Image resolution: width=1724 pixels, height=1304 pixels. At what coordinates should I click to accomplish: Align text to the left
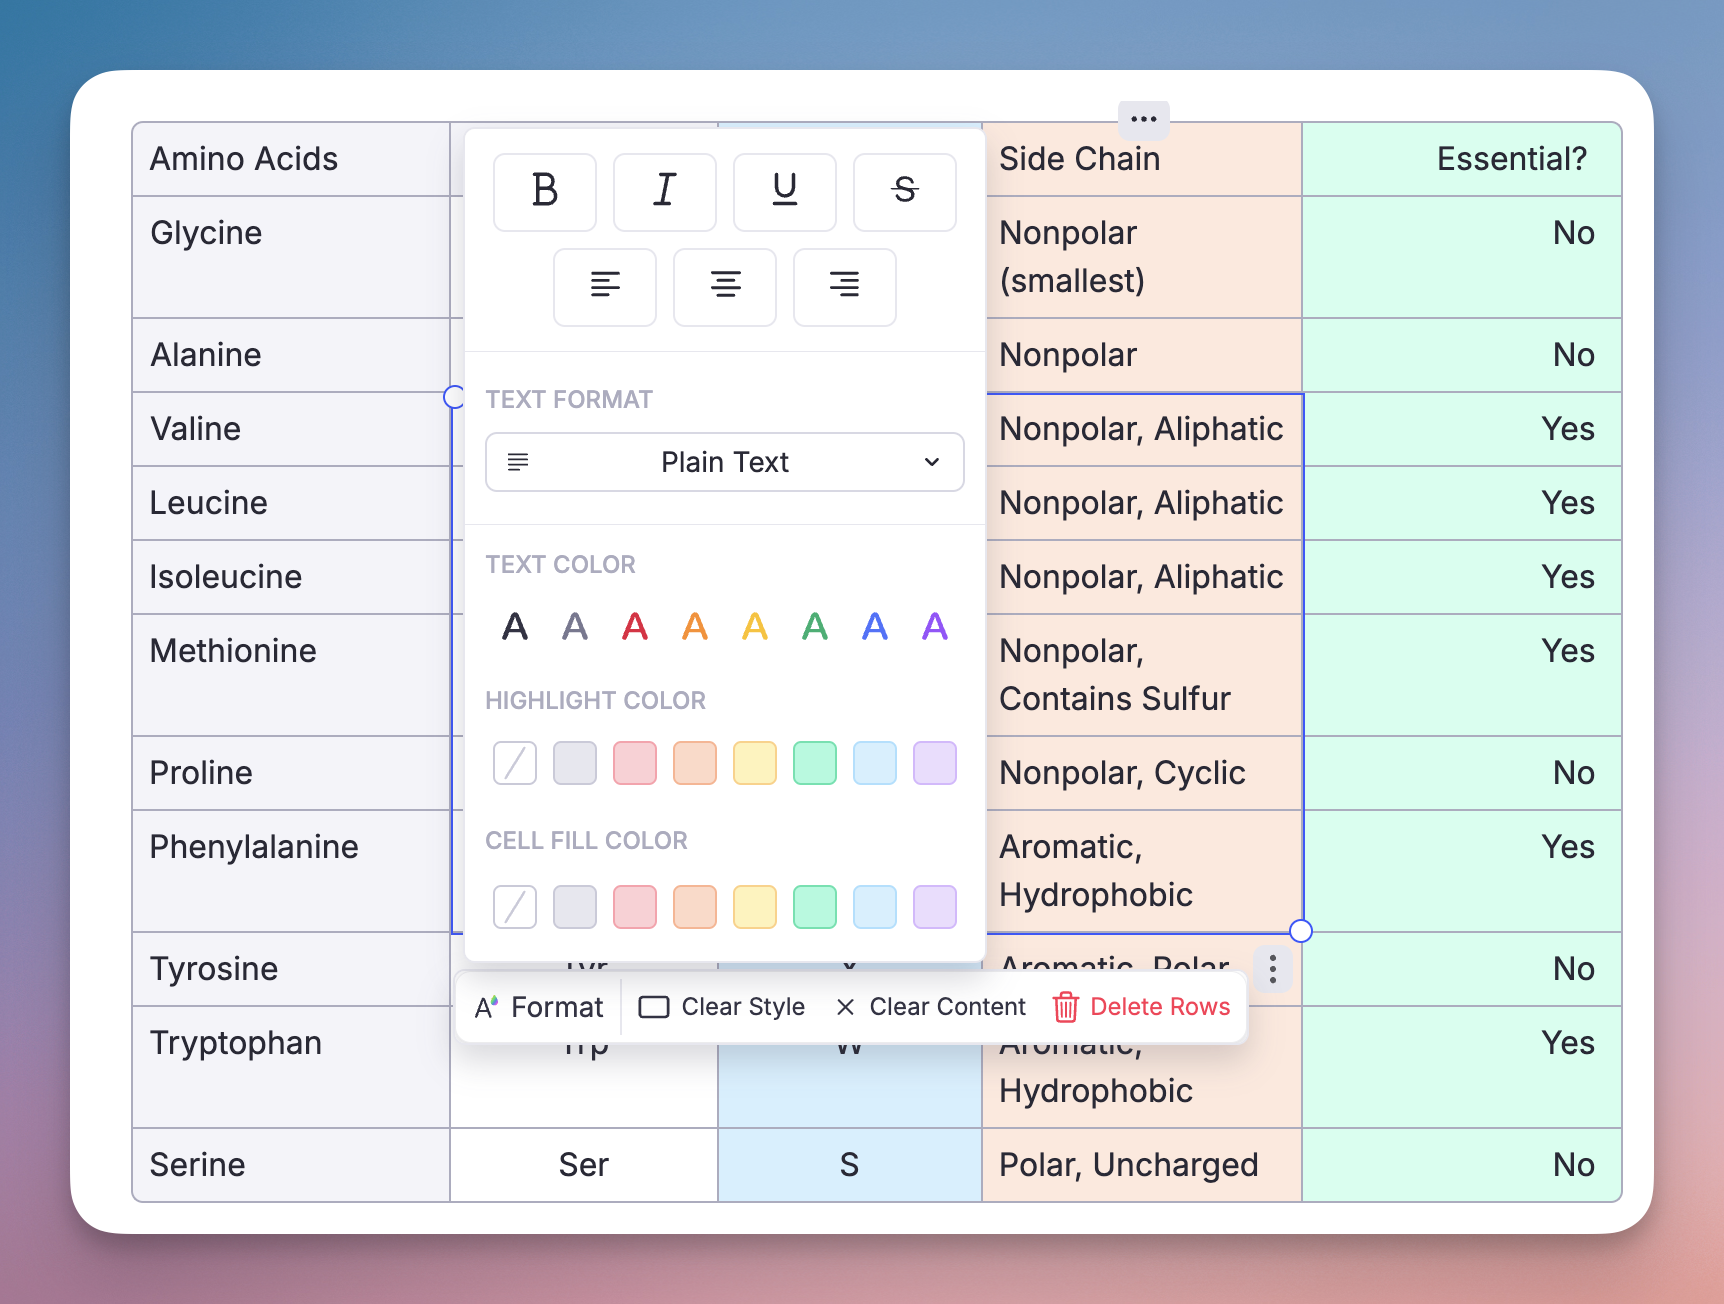pos(605,286)
